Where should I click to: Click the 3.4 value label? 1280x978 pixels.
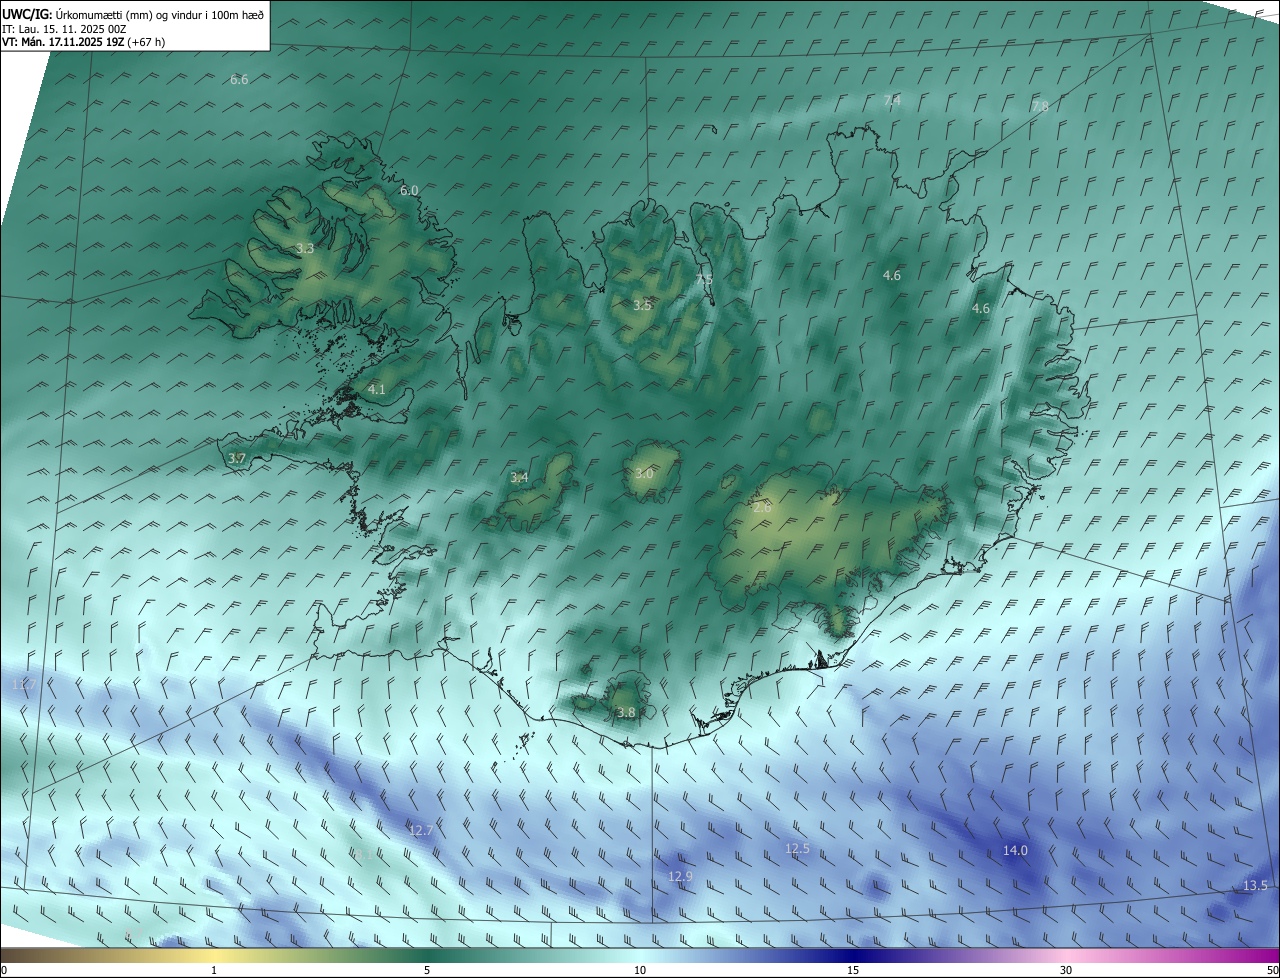[519, 477]
